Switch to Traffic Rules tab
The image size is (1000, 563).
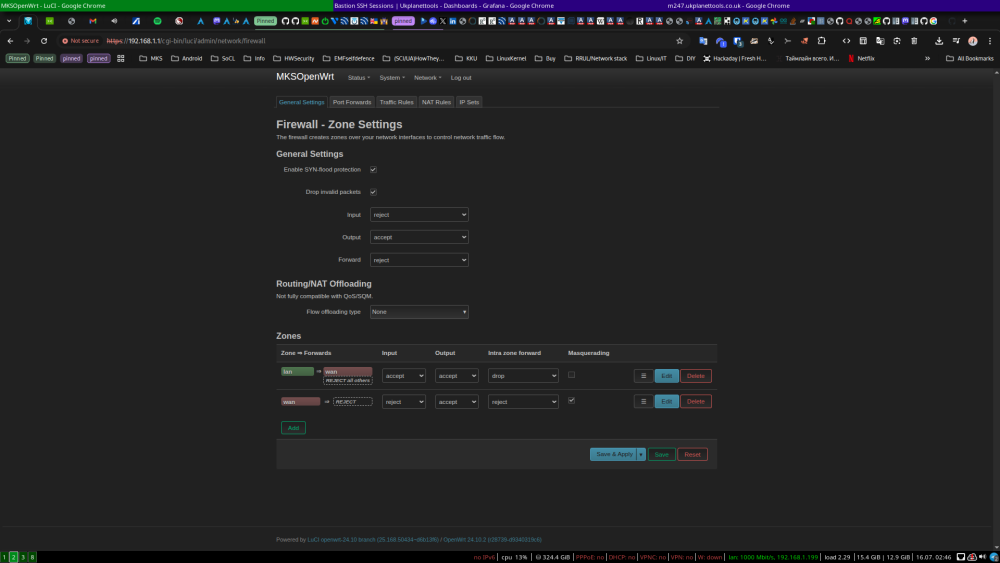pyautogui.click(x=396, y=102)
